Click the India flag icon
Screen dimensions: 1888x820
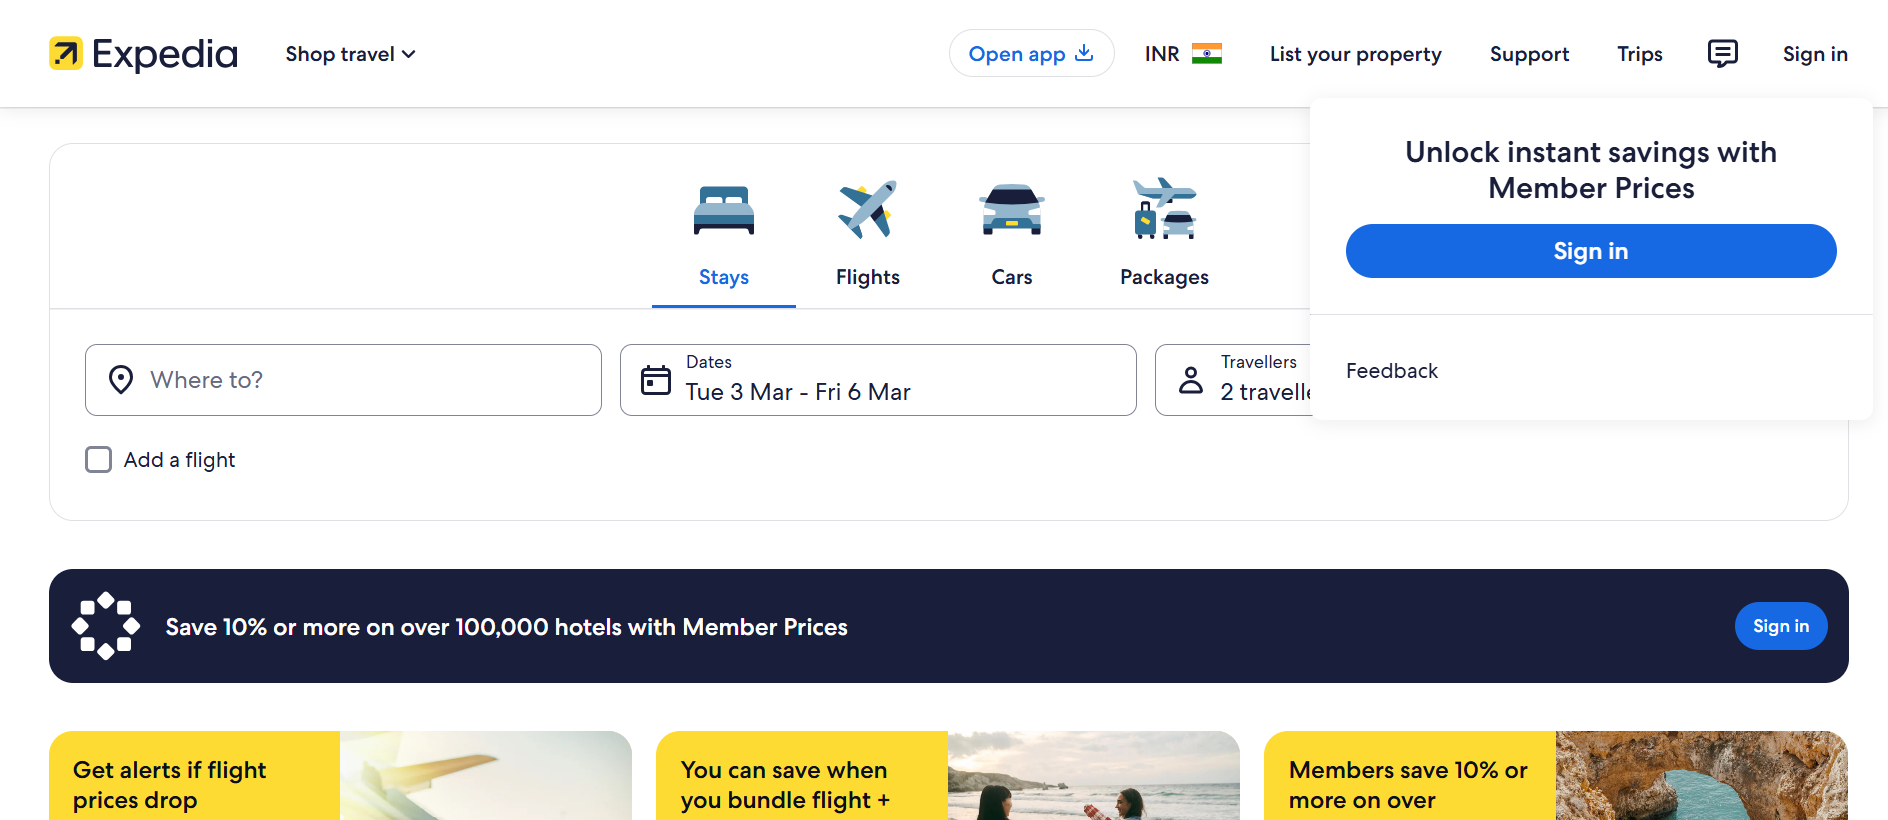click(1206, 54)
